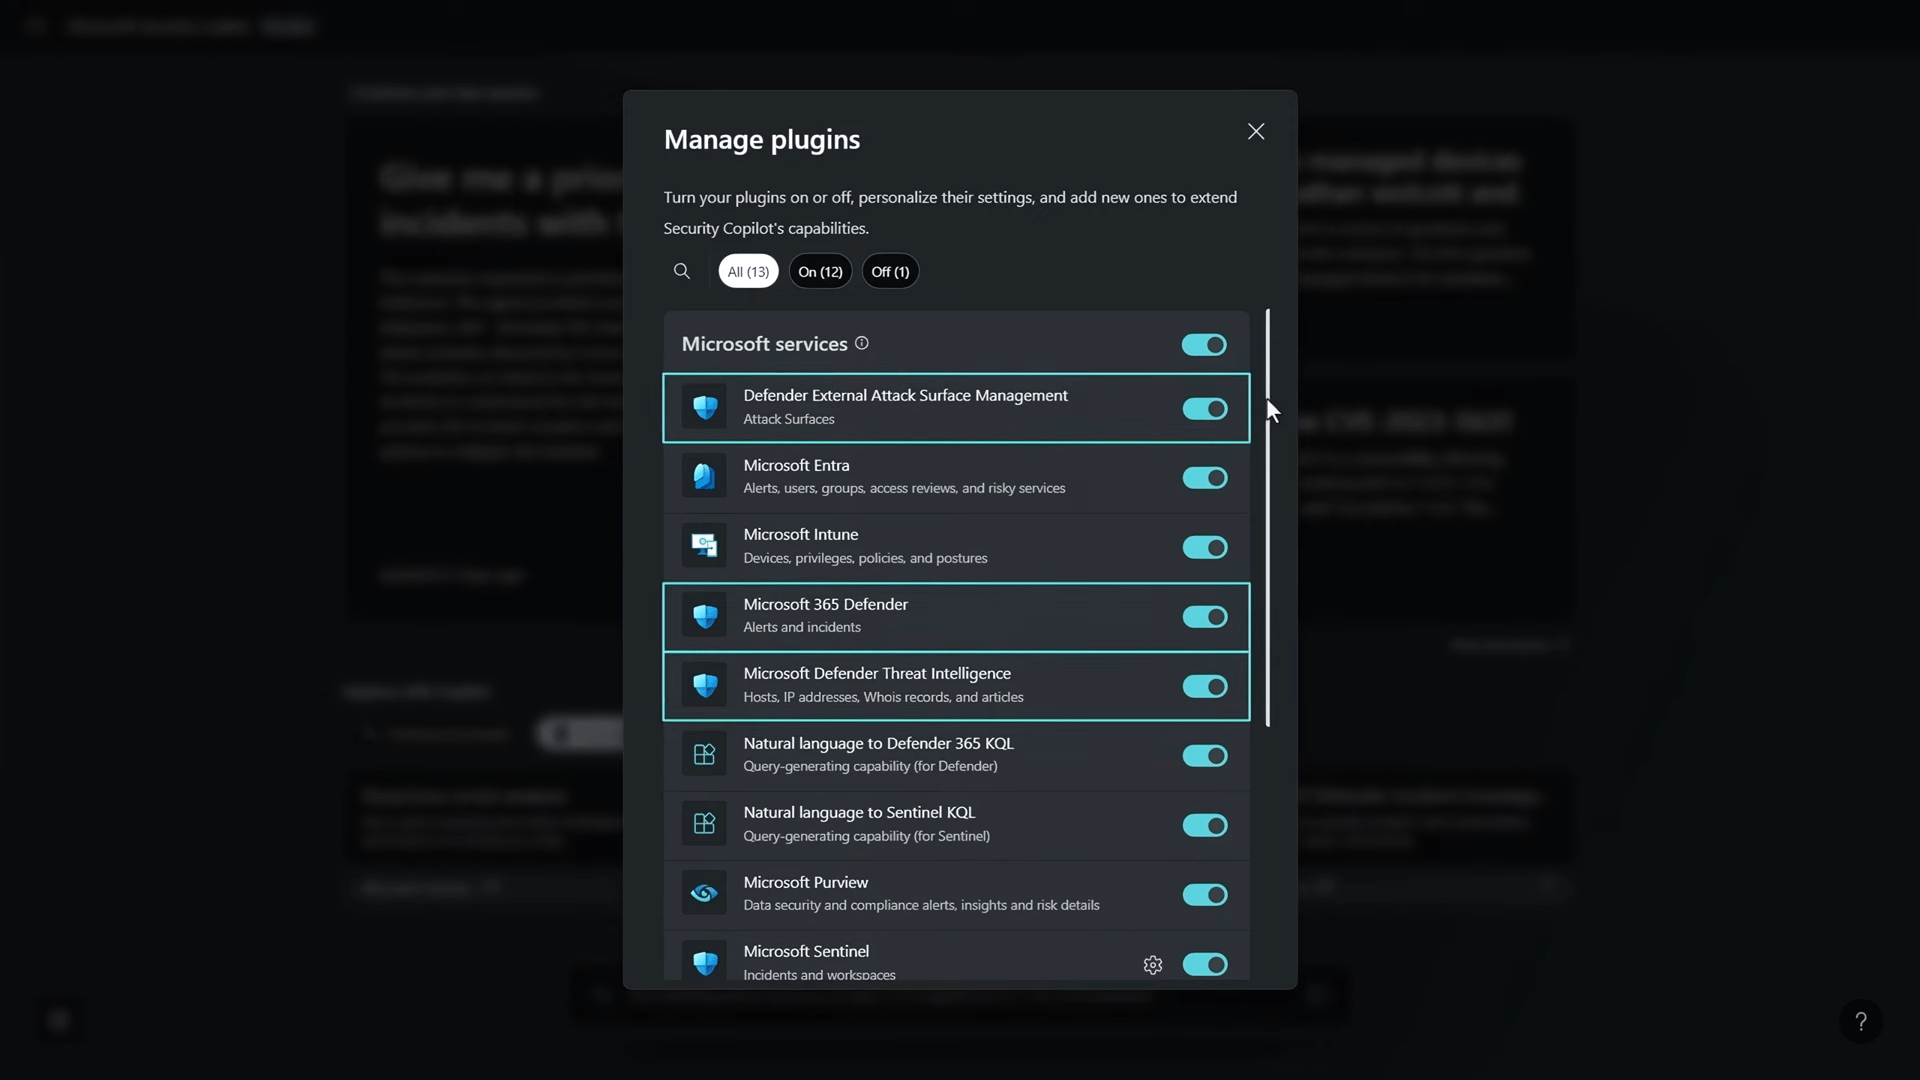This screenshot has width=1920, height=1080.
Task: Select the On (12) filter tab
Action: [x=820, y=272]
